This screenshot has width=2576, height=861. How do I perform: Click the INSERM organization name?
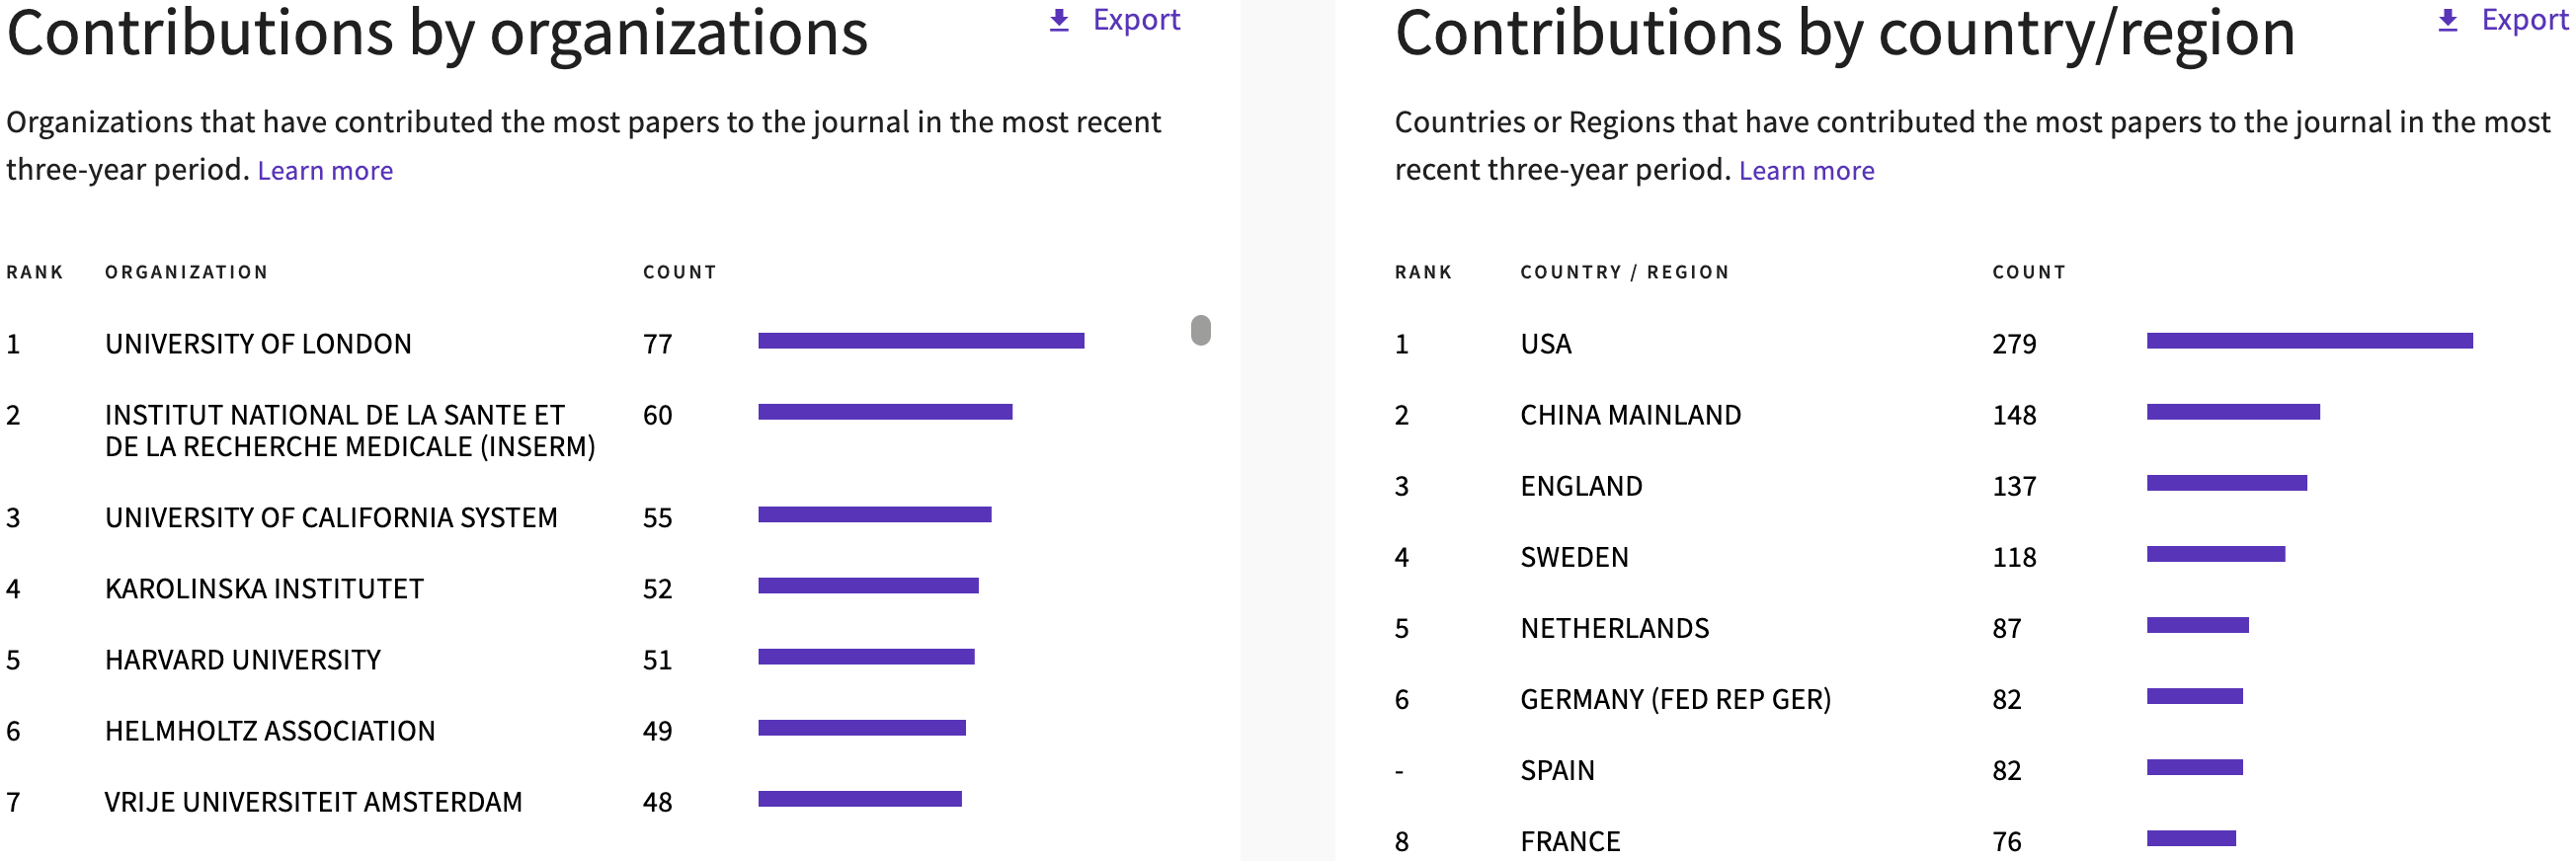(349, 431)
